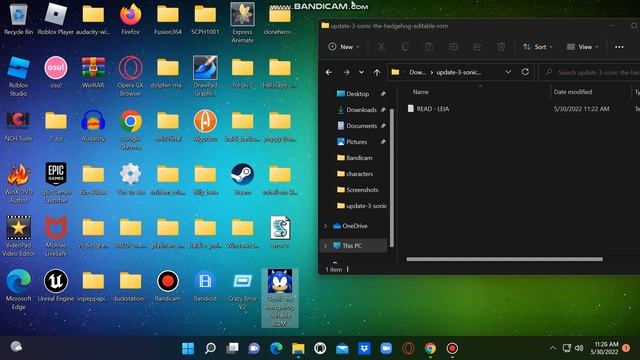Viewport: 640px width, 360px height.
Task: Click the update-3-sonic address bar path segment
Action: coord(459,72)
